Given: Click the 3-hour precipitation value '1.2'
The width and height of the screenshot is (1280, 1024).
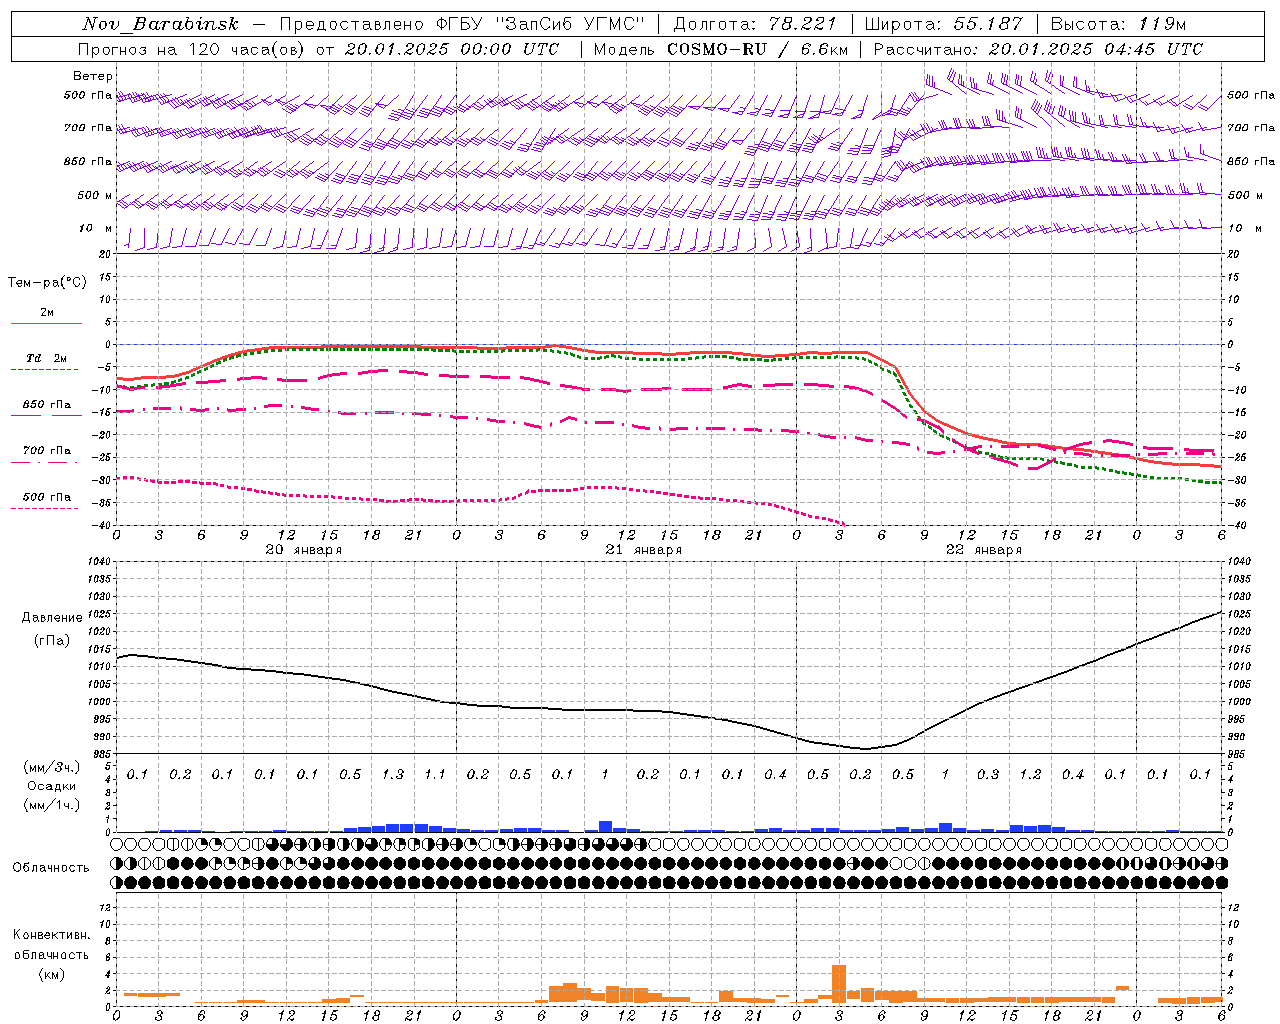Looking at the screenshot, I should pos(1030,774).
